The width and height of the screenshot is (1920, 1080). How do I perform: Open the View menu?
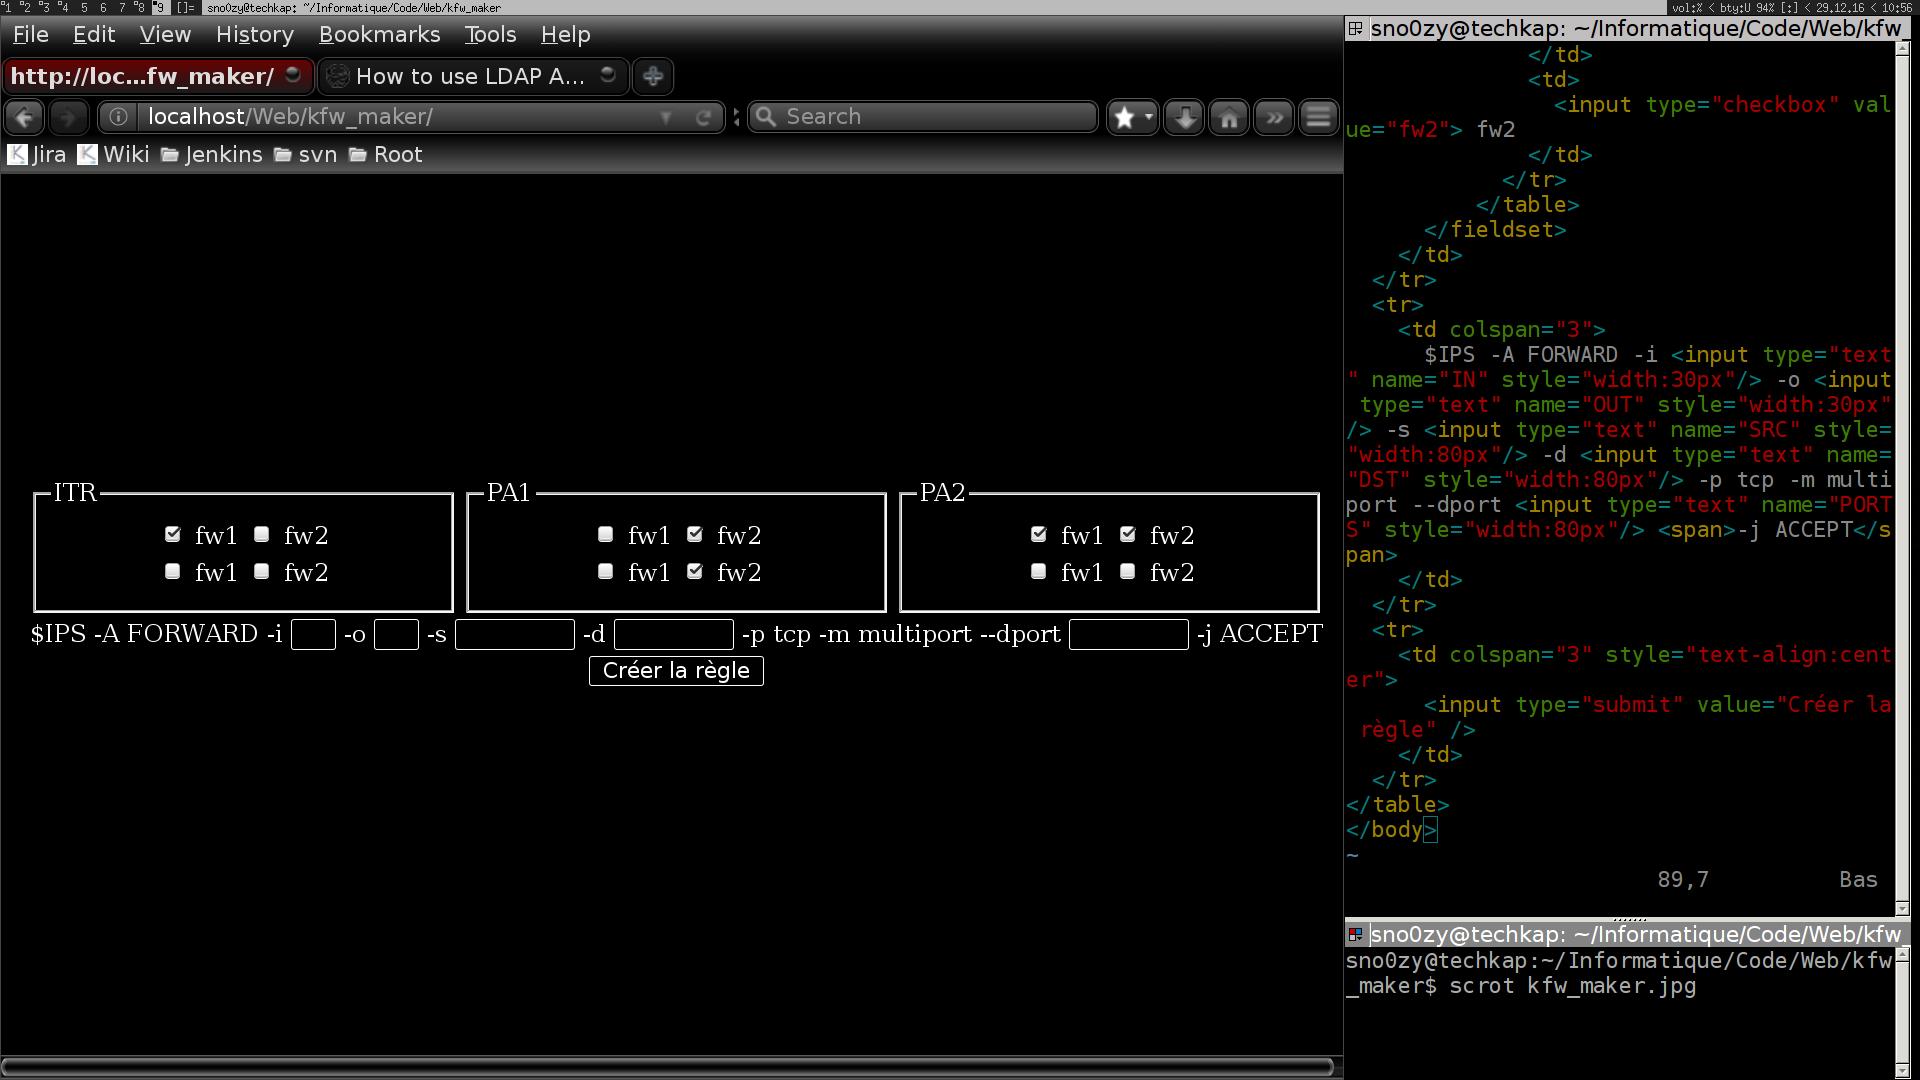point(165,34)
